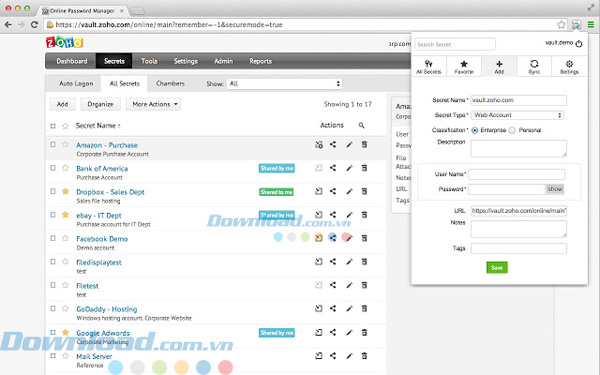Expand the More Actions dropdown
This screenshot has width=600, height=375.
click(x=153, y=104)
